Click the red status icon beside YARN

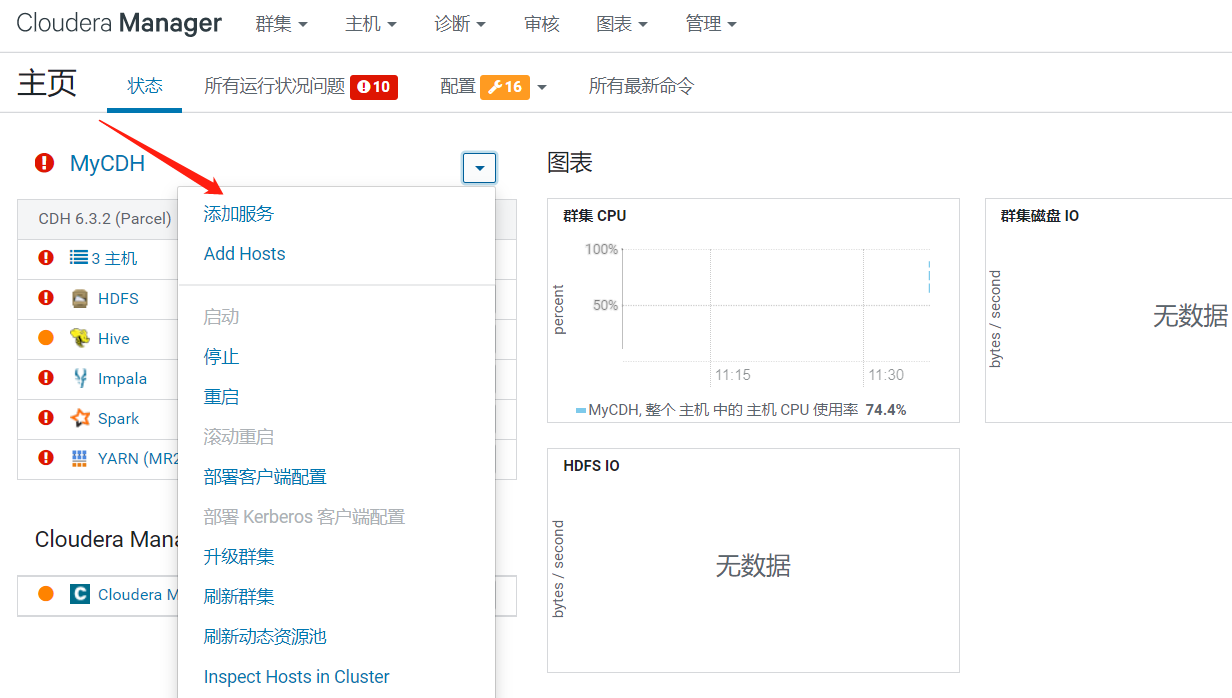tap(46, 458)
